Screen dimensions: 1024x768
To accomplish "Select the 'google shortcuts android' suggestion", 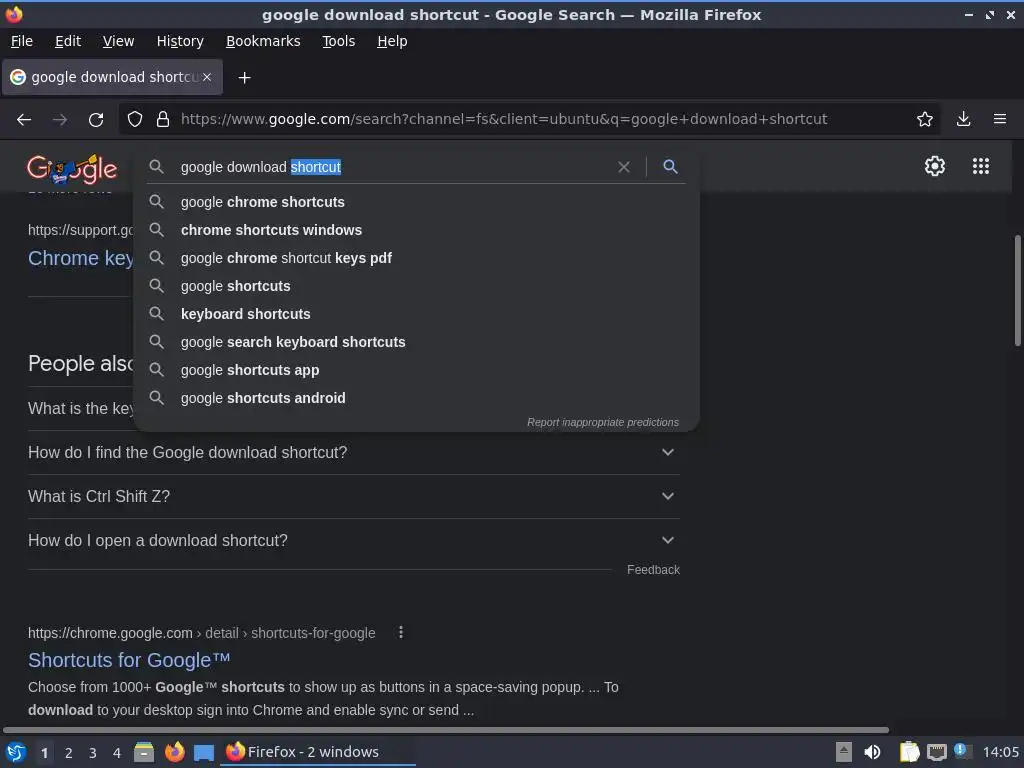I will [416, 398].
